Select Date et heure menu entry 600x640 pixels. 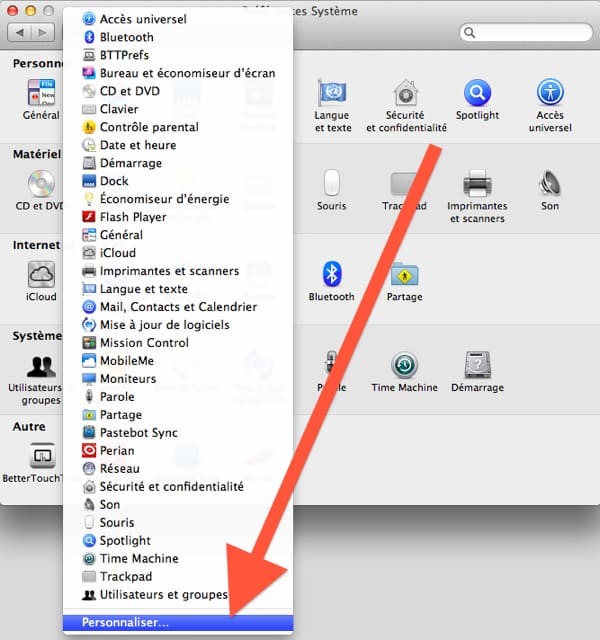178,145
